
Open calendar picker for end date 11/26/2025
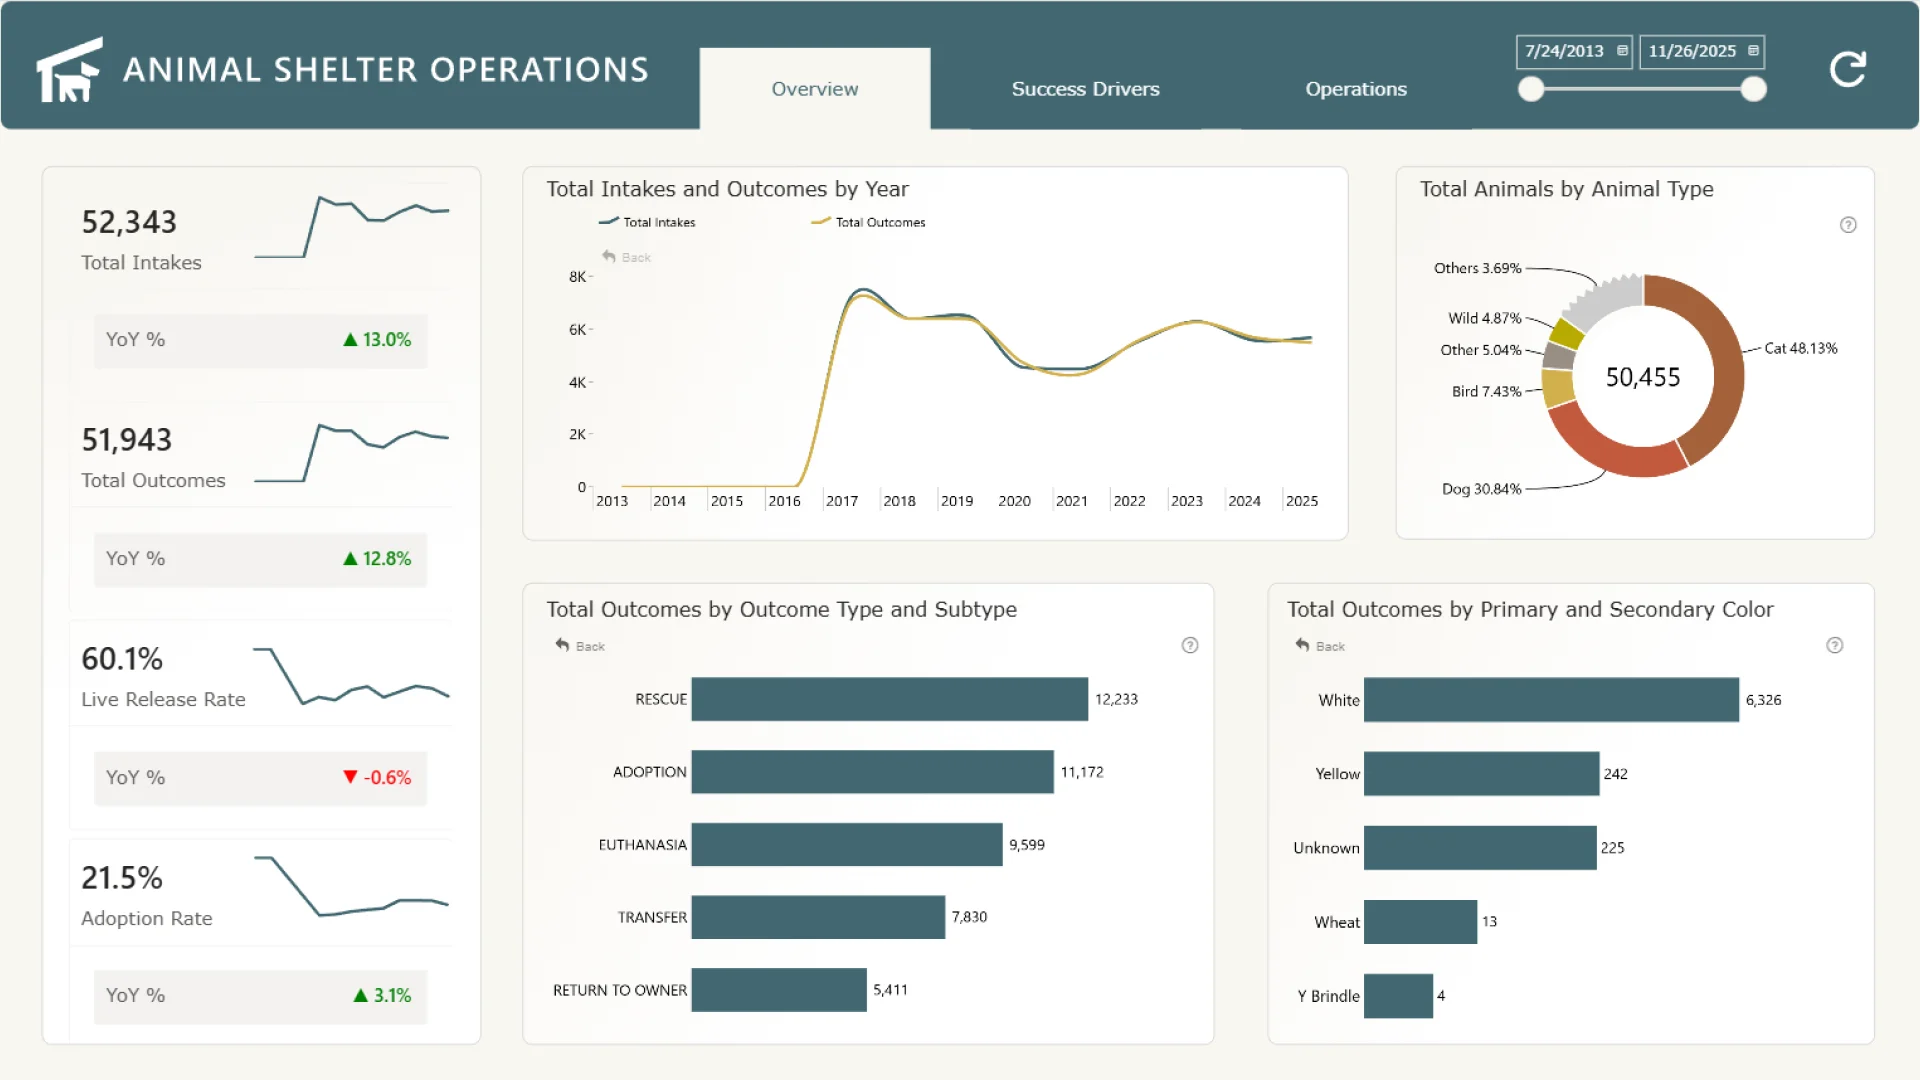(x=1753, y=51)
